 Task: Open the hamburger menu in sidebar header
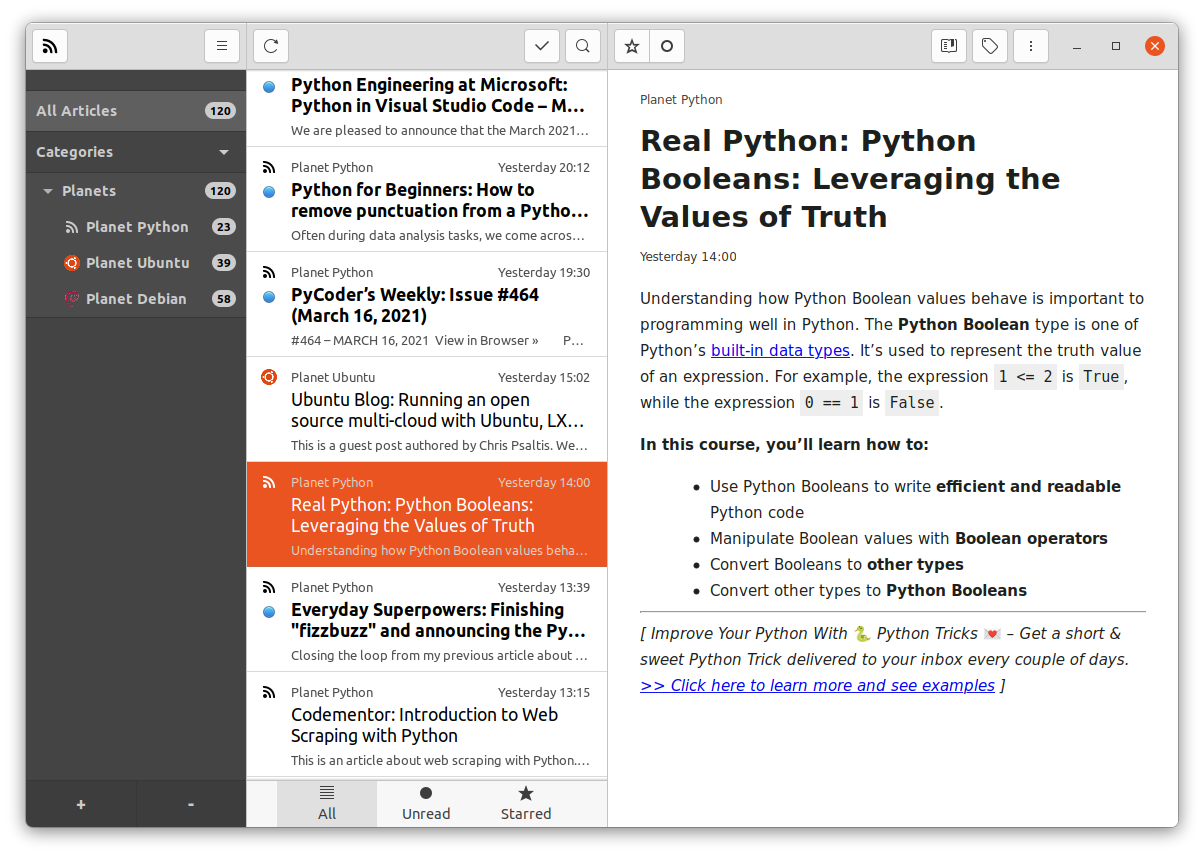[x=222, y=46]
